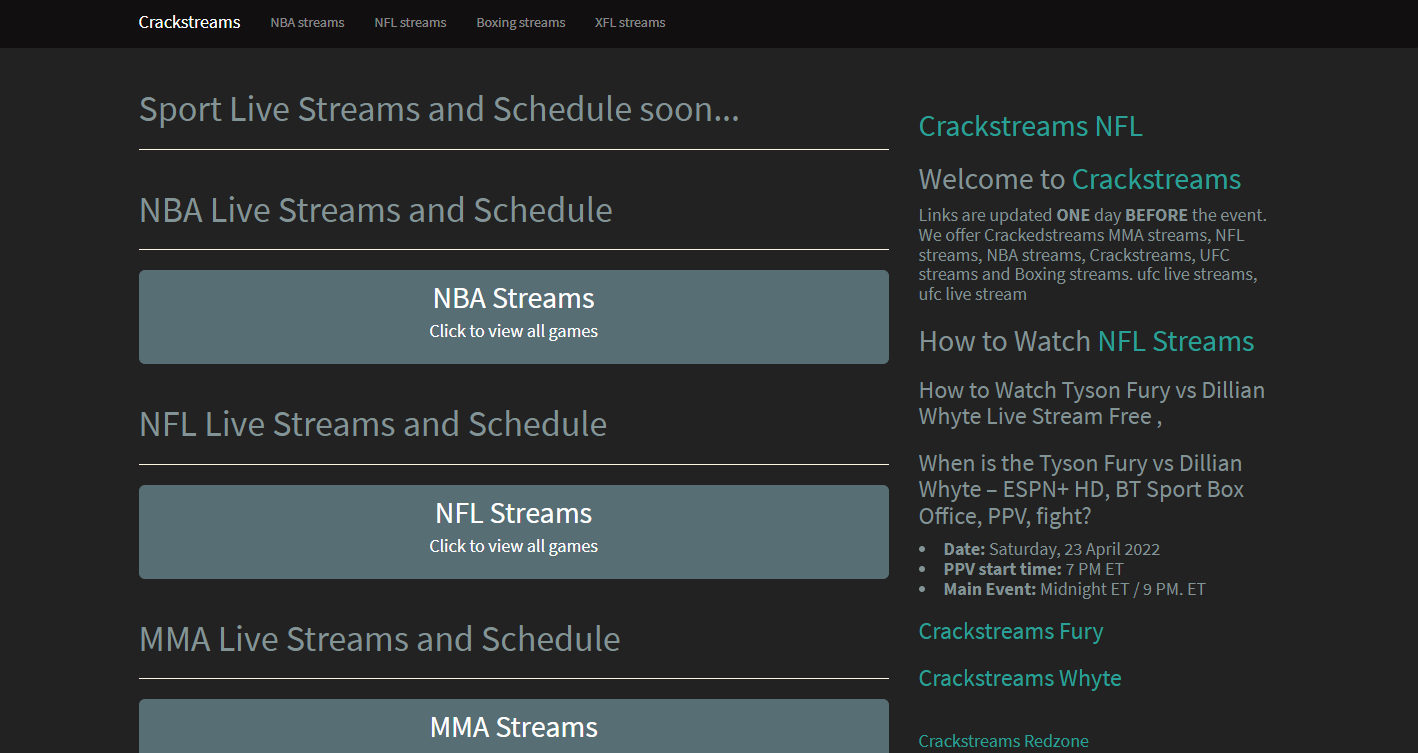This screenshot has width=1418, height=753.
Task: Click Crackstreams link in Welcome heading
Action: (1156, 180)
